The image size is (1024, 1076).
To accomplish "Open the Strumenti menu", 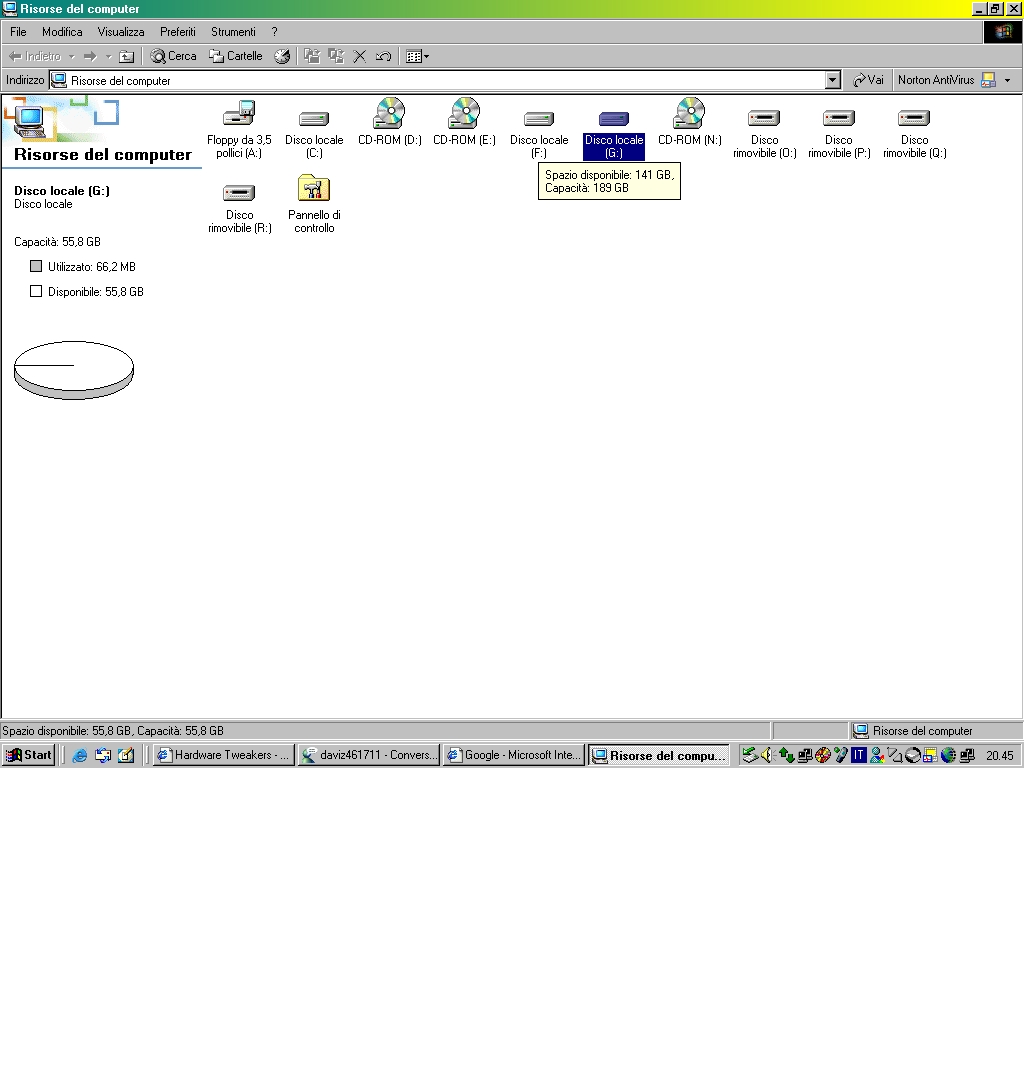I will coord(233,32).
